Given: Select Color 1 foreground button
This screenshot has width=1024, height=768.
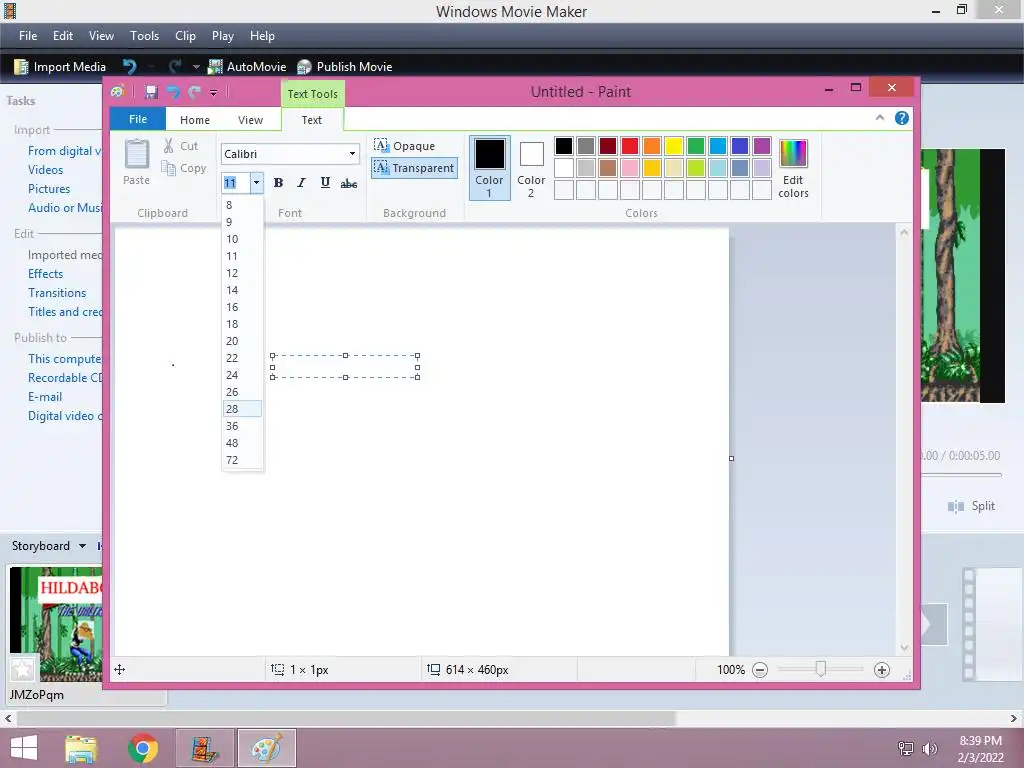Looking at the screenshot, I should click(x=489, y=168).
